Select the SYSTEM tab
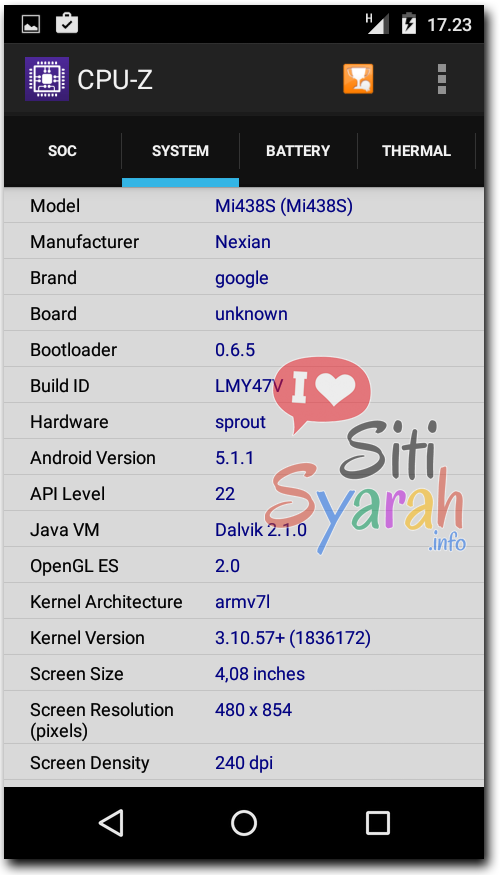 tap(180, 151)
